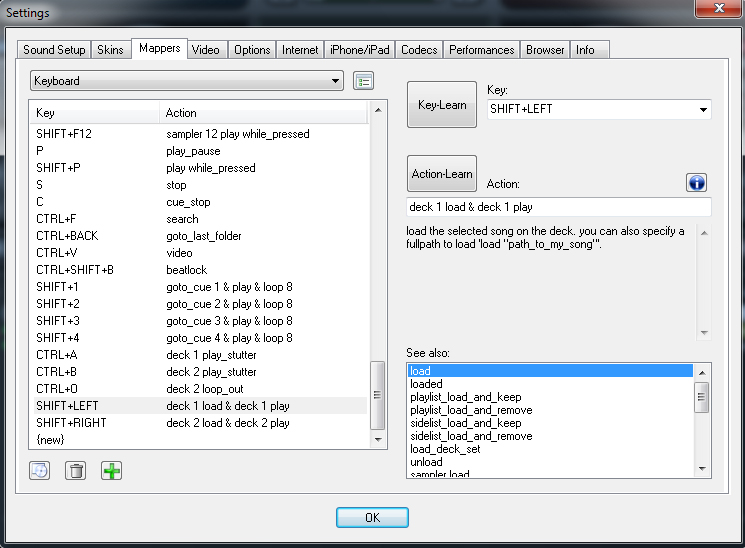Select the {new} entry in mapping list
The height and width of the screenshot is (548, 745).
coord(198,440)
